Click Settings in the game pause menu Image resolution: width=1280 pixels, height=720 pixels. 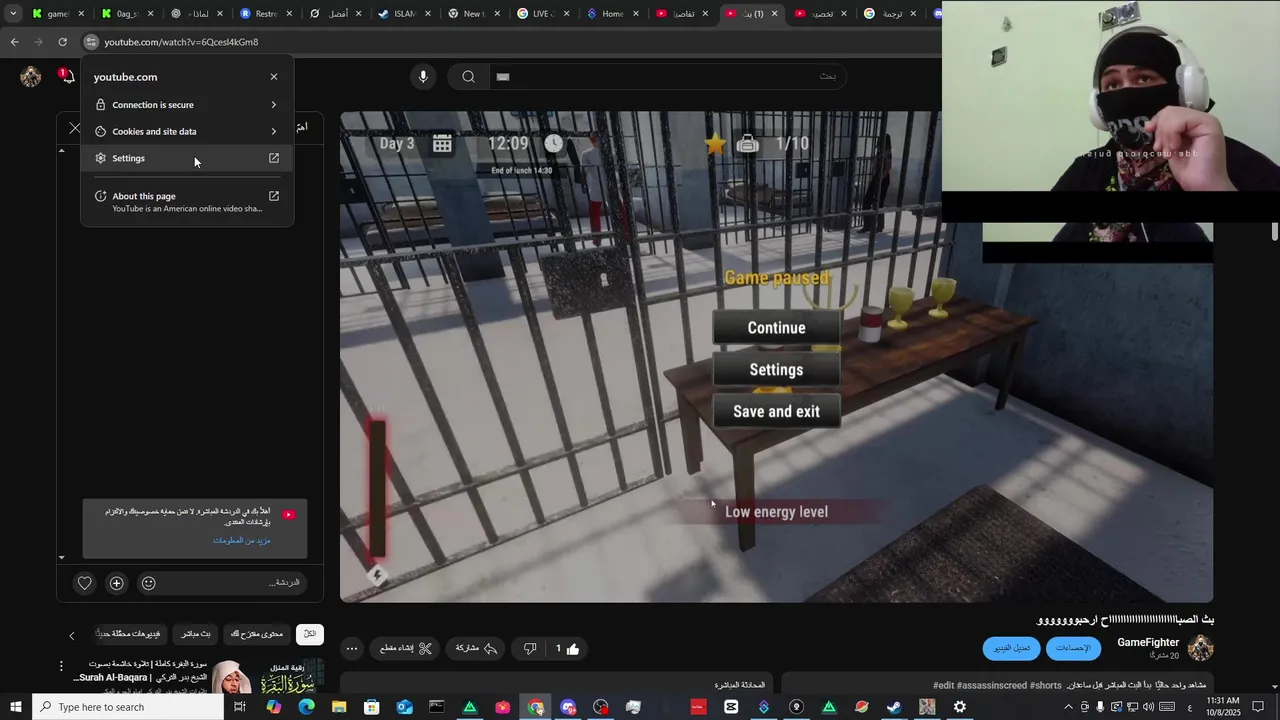point(776,370)
